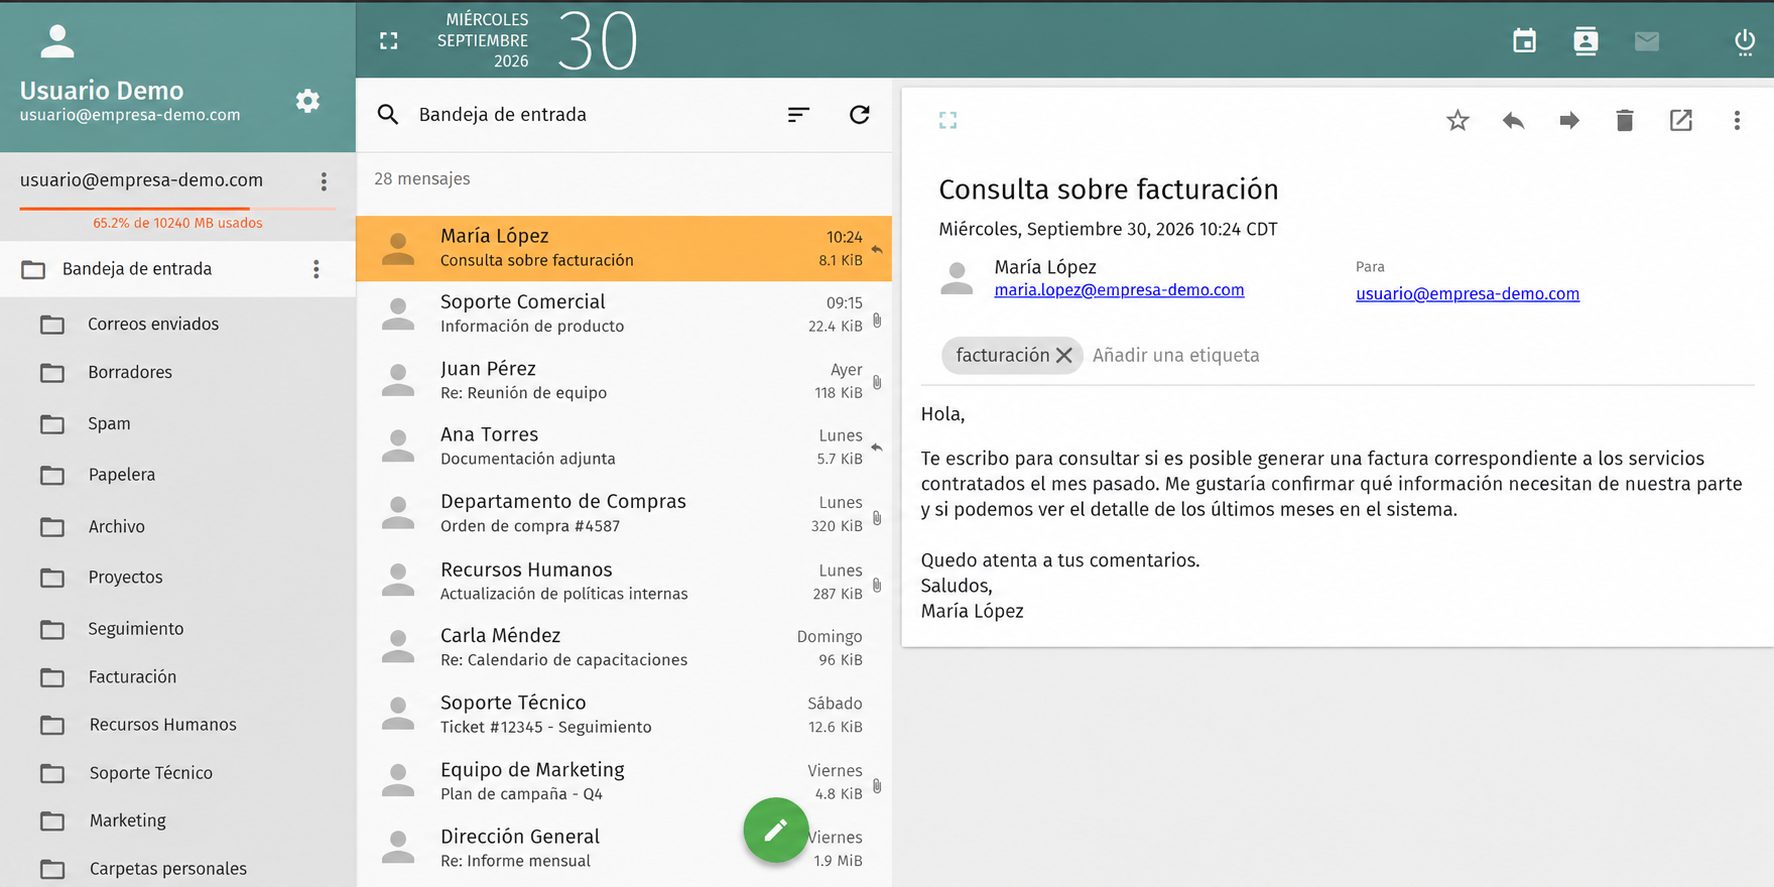Click the account usuario@empresa-demo.com row
1774x887 pixels.
[x=178, y=181]
